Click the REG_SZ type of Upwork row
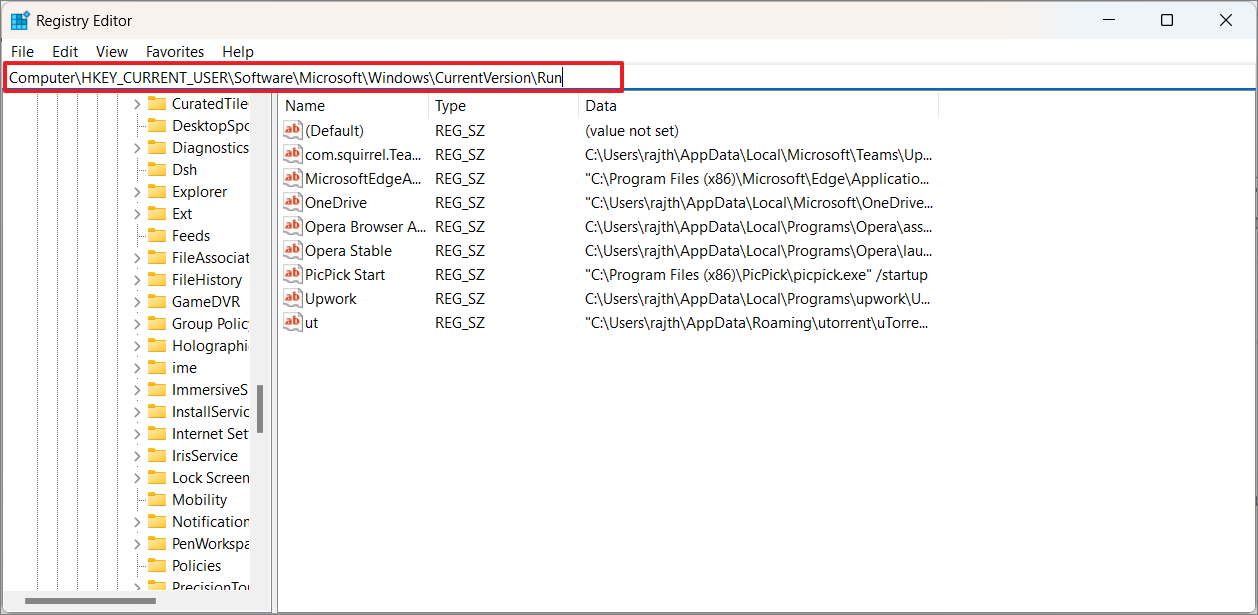Viewport: 1258px width, 615px height. point(460,299)
